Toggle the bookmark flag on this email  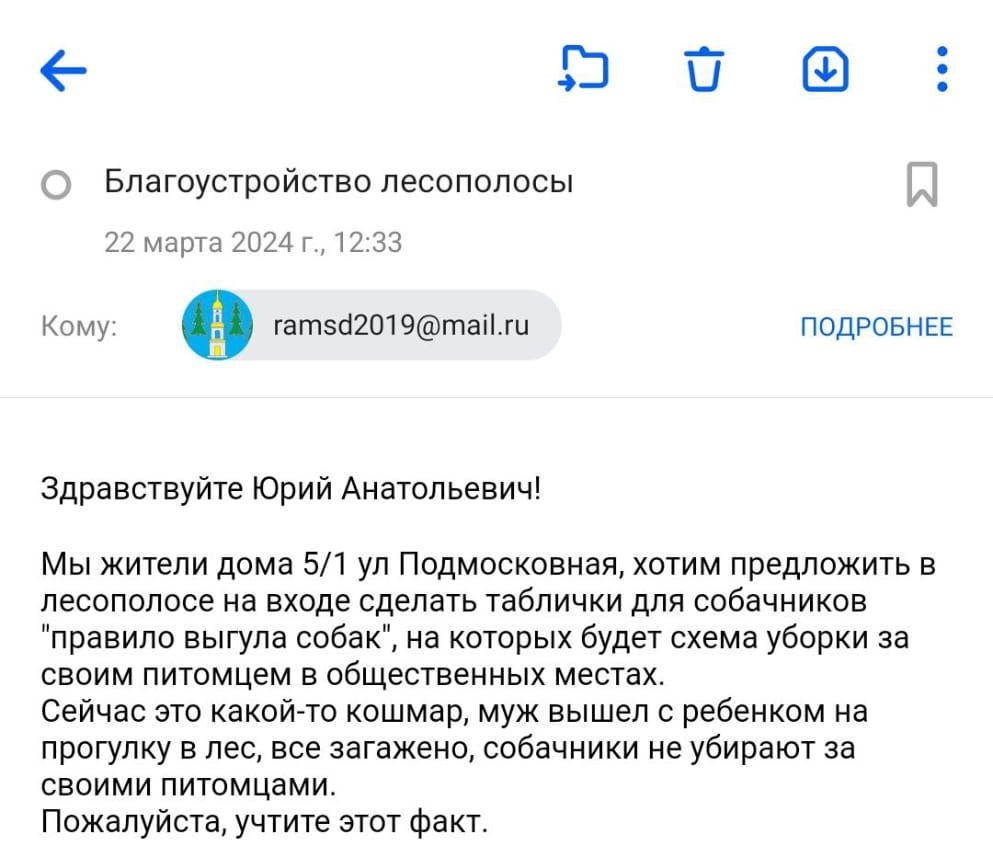coord(921,185)
